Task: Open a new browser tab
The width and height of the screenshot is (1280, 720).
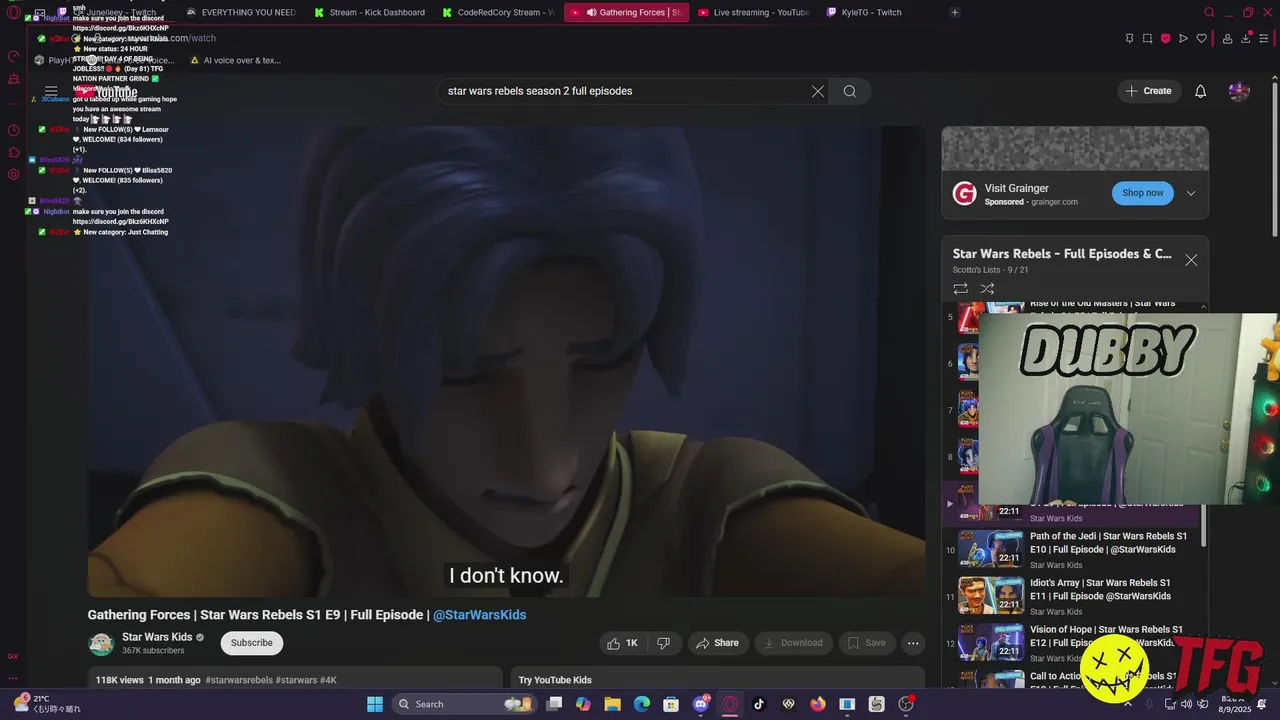Action: pos(955,12)
